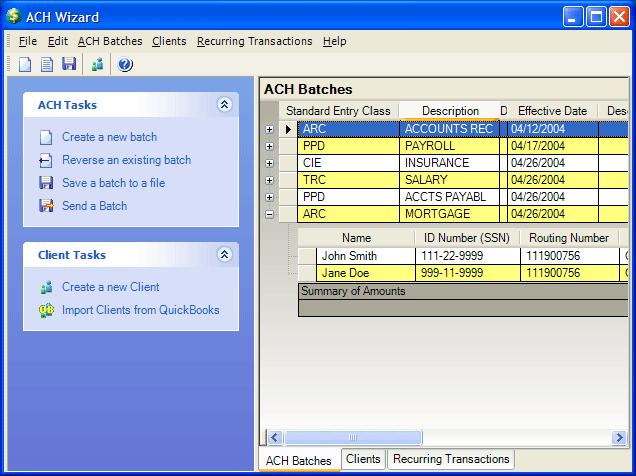
Task: Open the Clients menu
Action: pos(169,41)
